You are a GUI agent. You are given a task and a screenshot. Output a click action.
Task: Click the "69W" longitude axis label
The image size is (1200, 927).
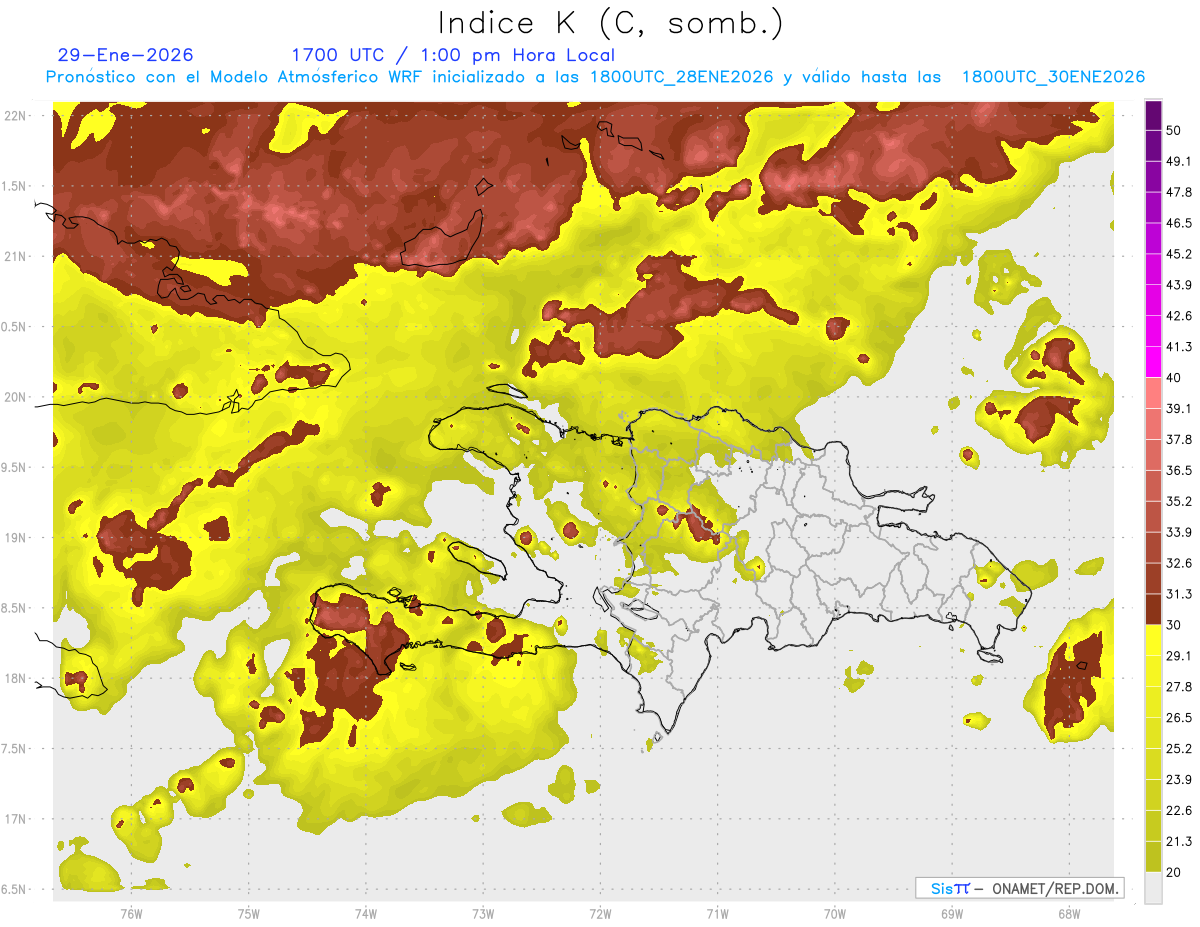coord(951,914)
